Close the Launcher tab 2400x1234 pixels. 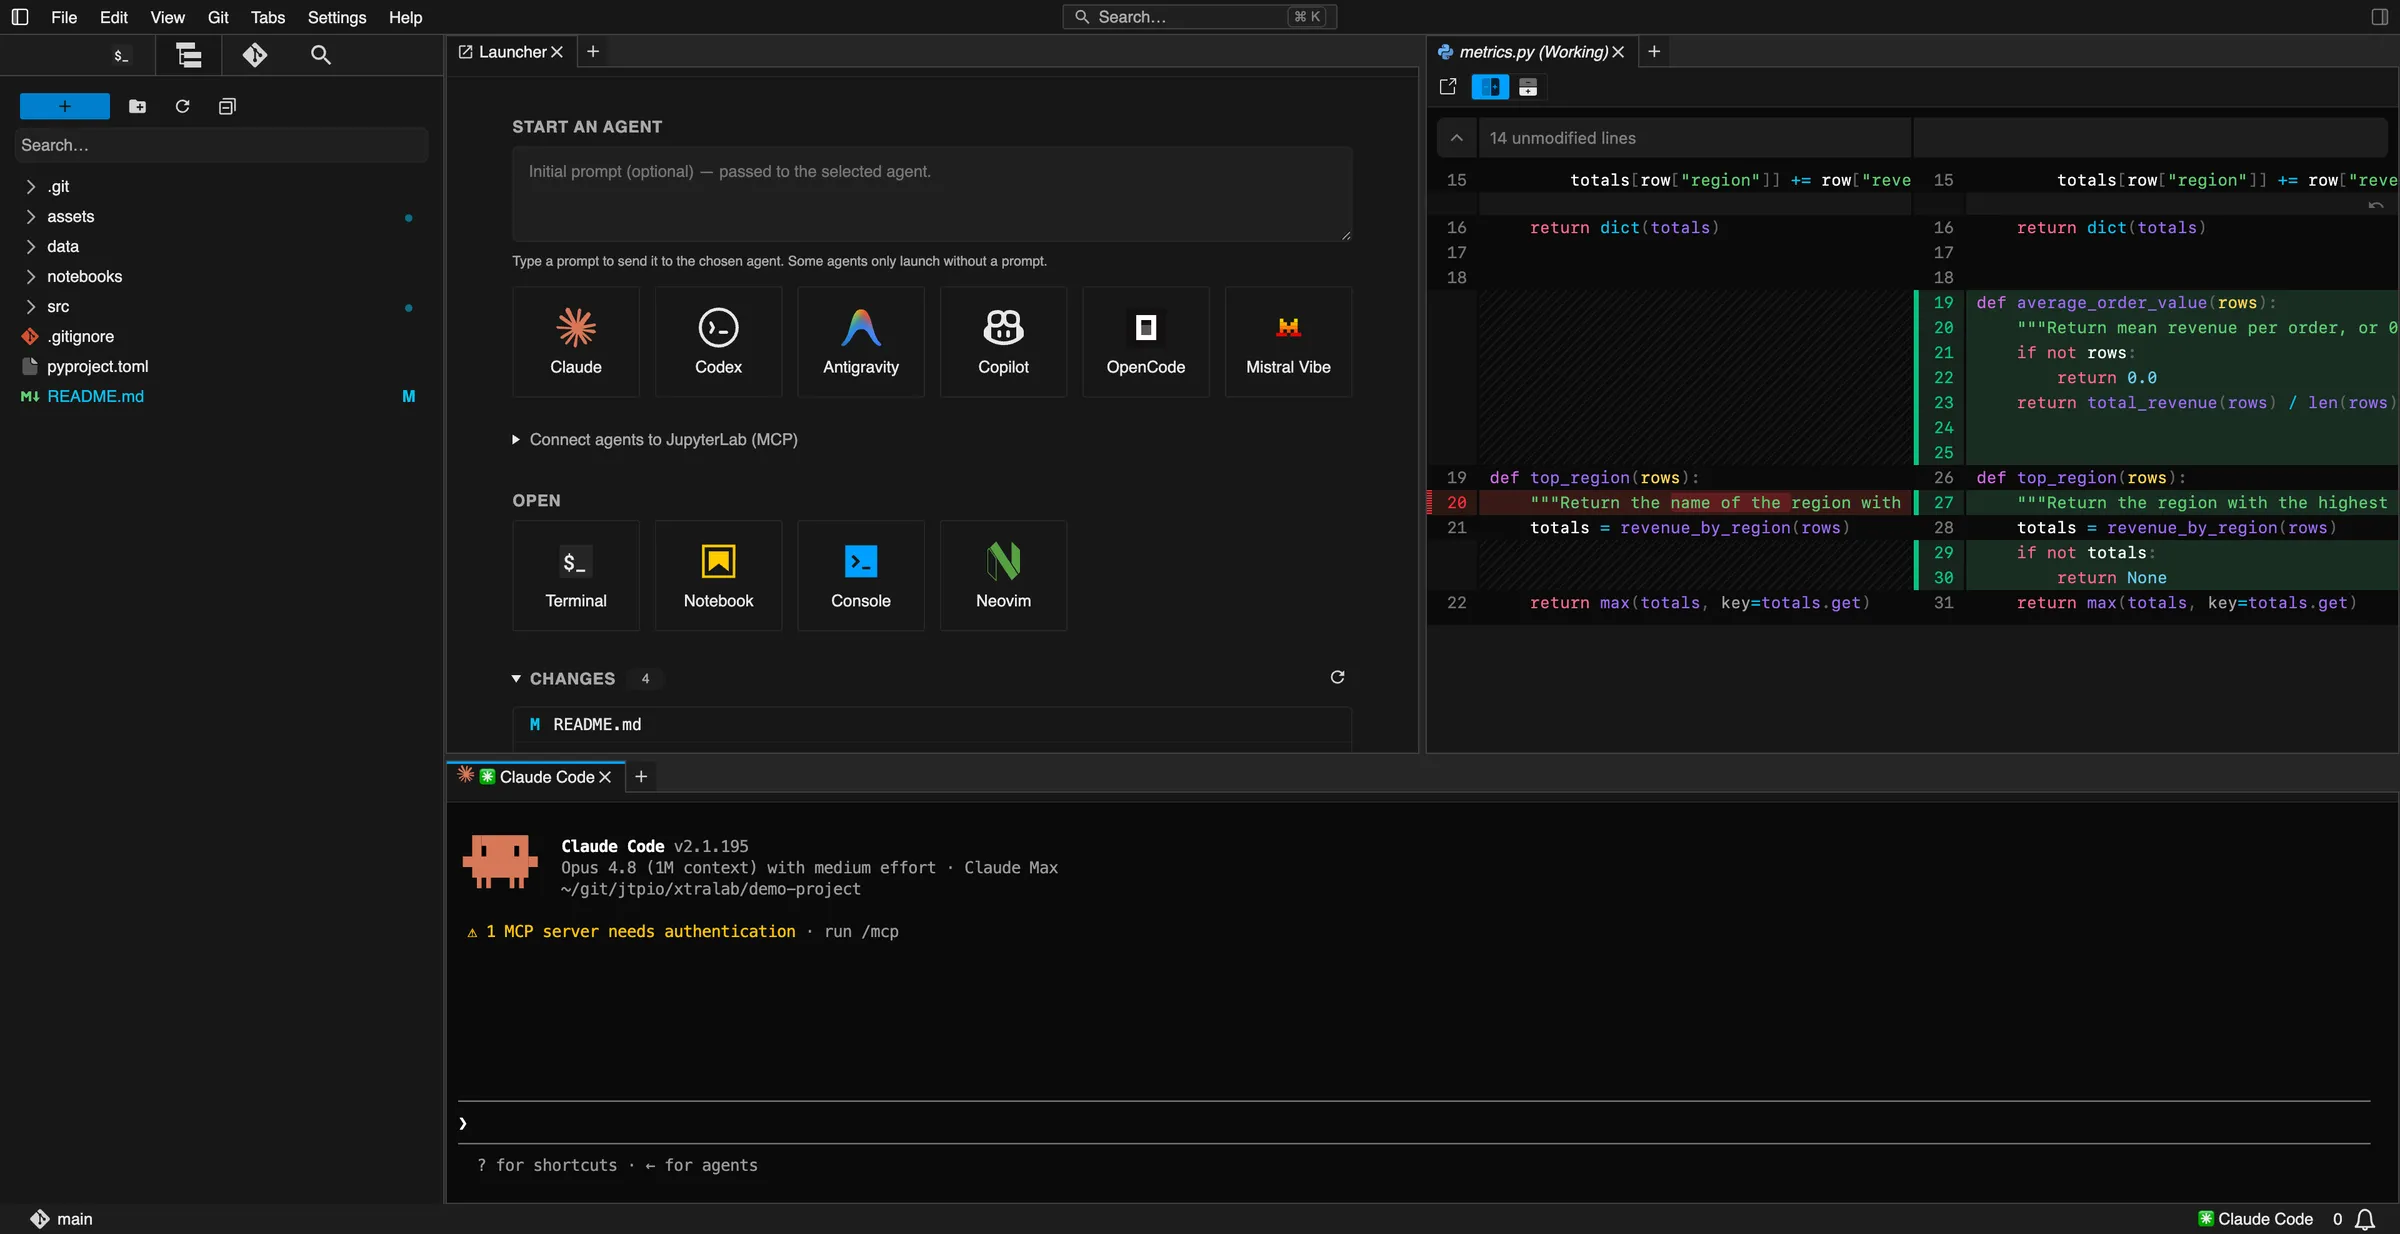[558, 52]
